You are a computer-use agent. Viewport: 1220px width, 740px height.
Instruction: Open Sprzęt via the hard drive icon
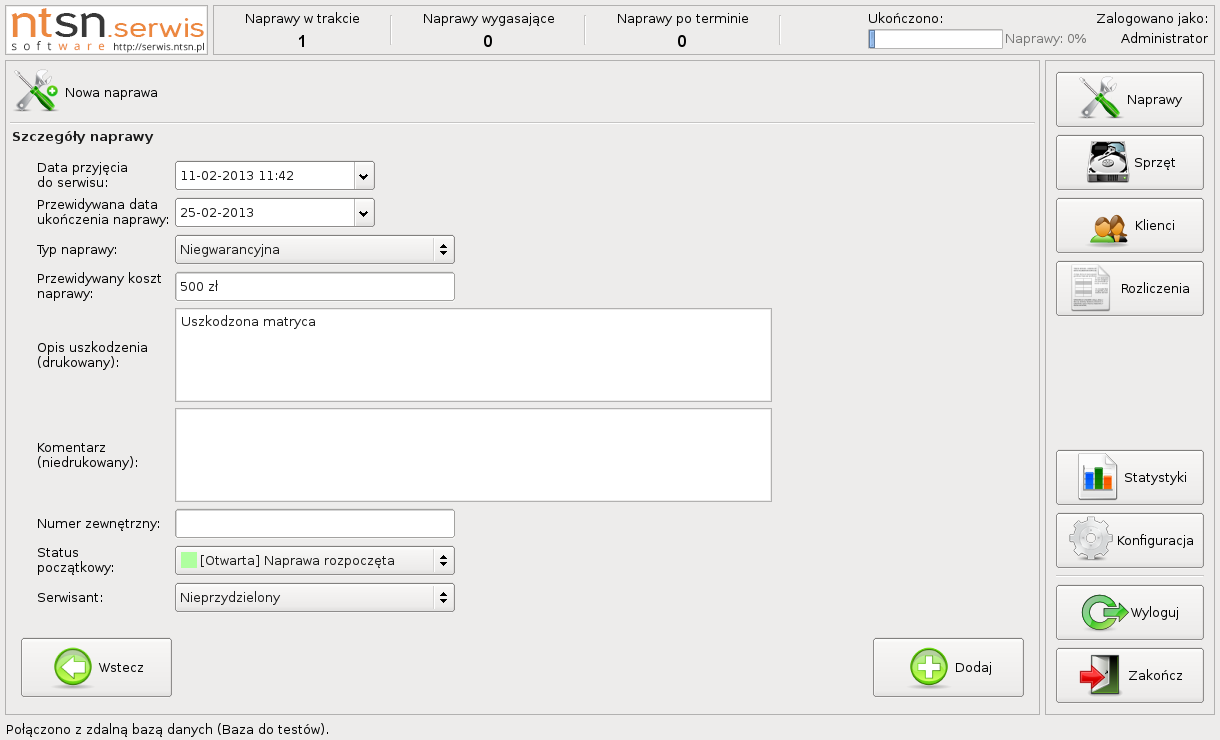(1107, 162)
